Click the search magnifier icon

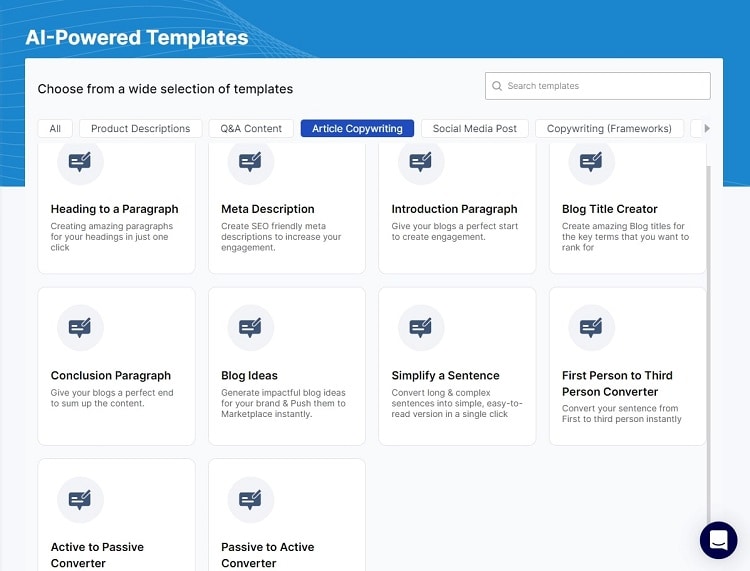497,86
